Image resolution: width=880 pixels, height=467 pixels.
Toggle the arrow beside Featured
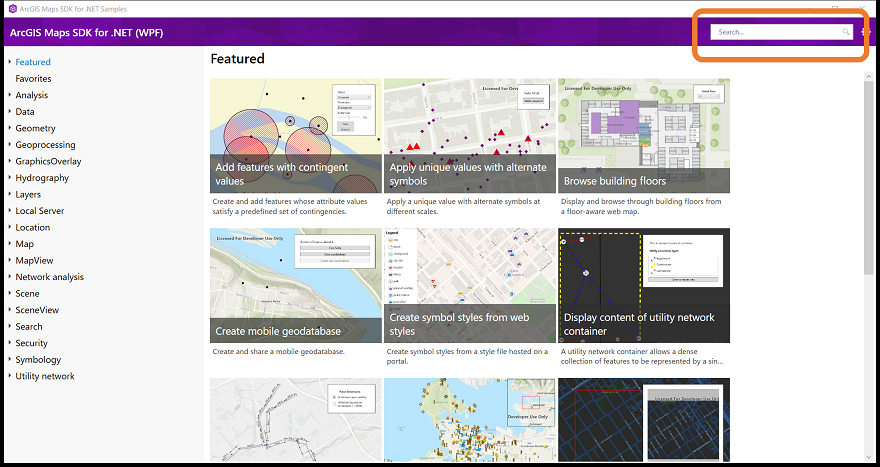tap(10, 62)
